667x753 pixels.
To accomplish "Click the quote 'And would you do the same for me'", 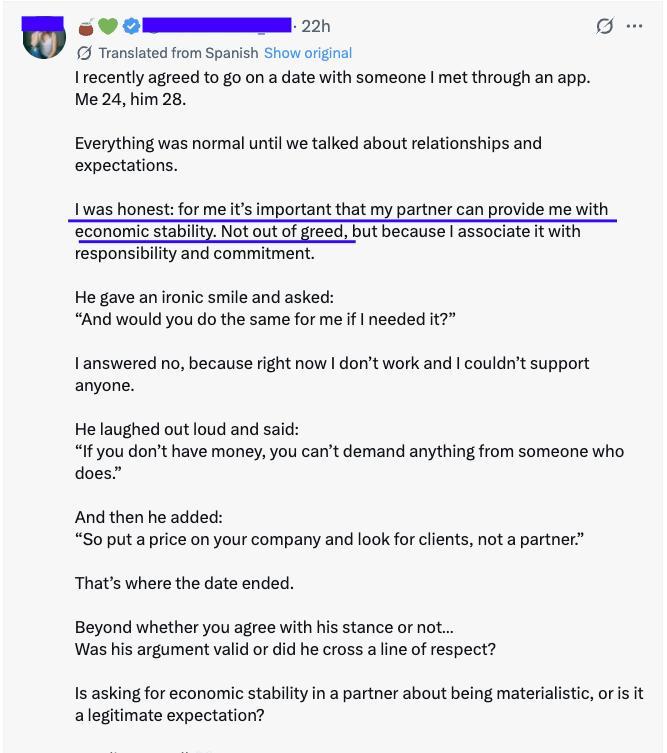I will (x=265, y=319).
